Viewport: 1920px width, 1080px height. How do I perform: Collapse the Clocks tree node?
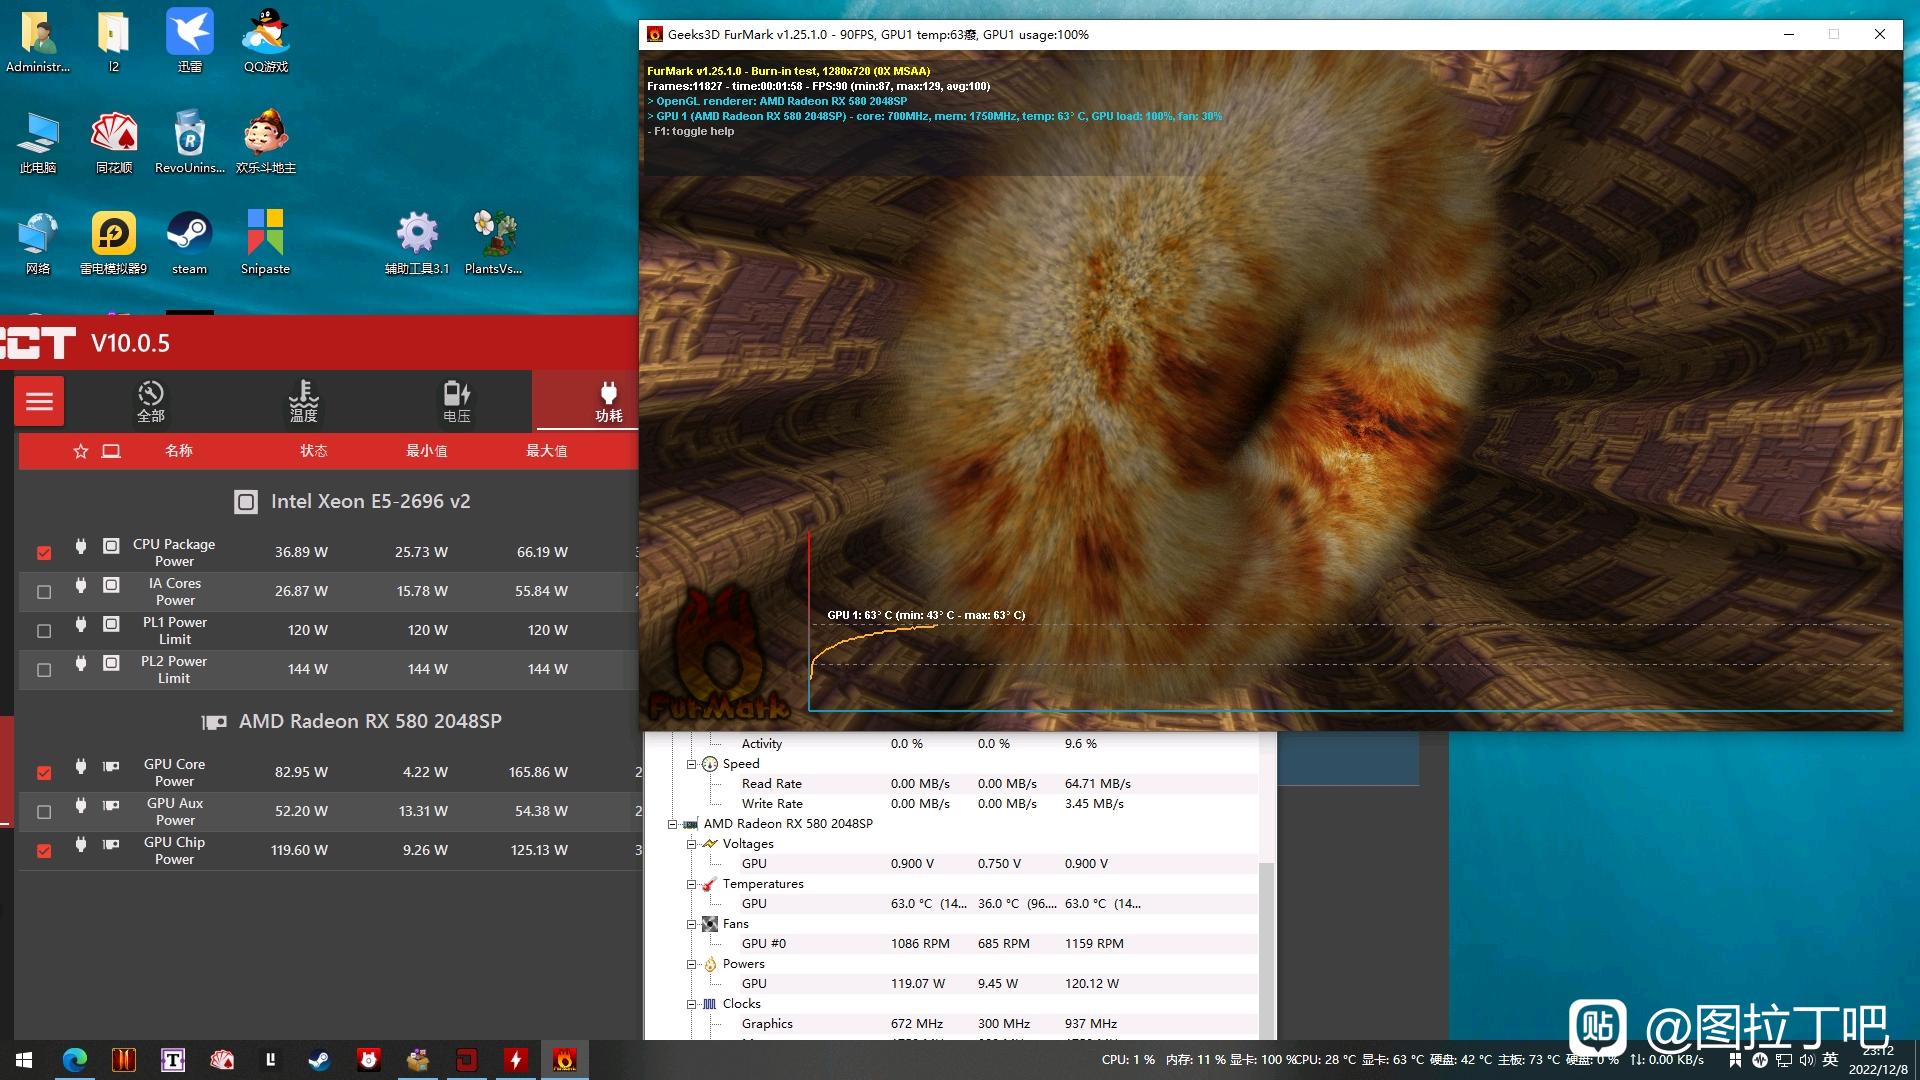pyautogui.click(x=691, y=1004)
